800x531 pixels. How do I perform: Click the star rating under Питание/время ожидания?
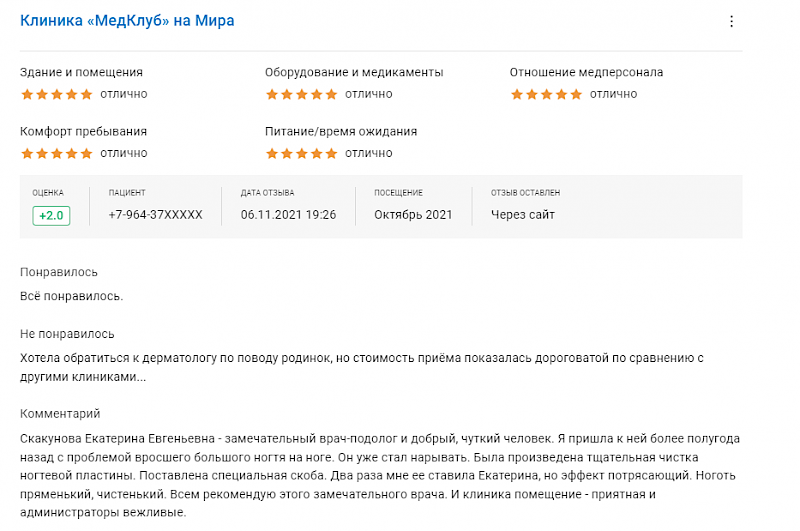[x=302, y=154]
